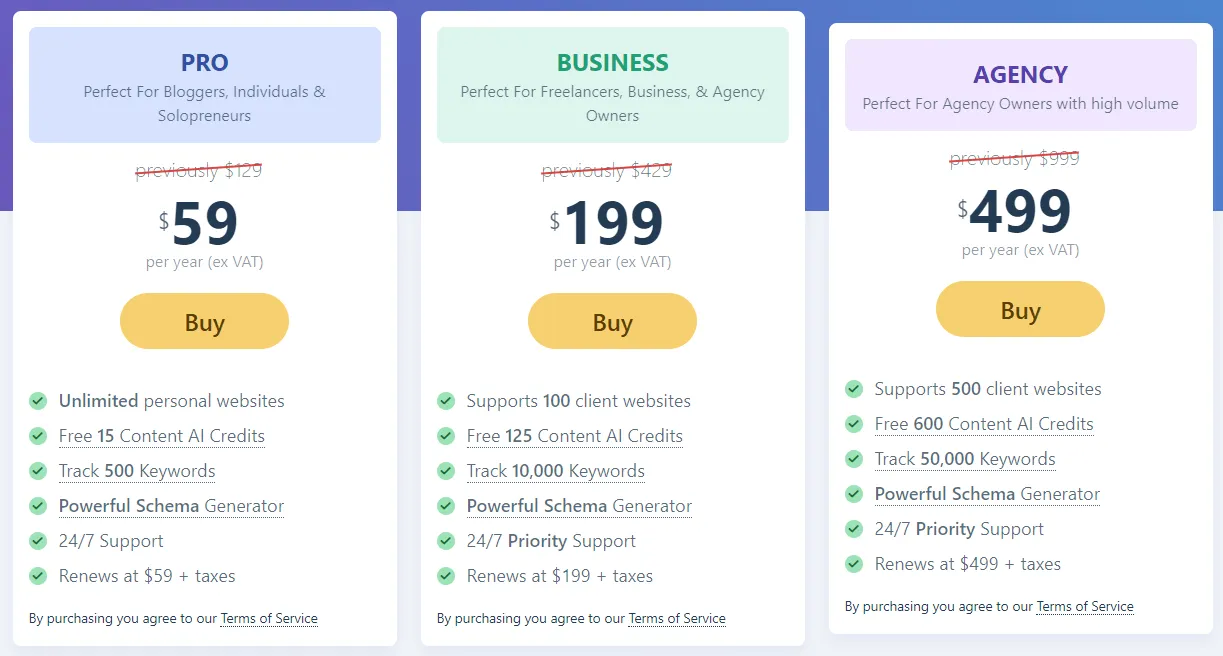
Task: Click the checkmark next to Free 15 Content AI Credits
Action: tap(38, 436)
